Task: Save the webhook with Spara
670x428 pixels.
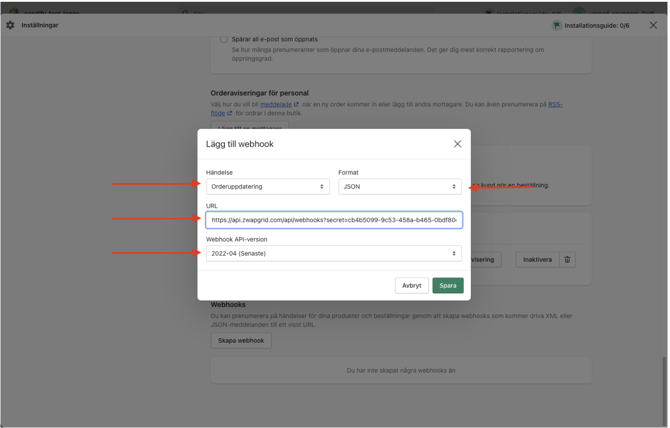Action: pos(447,286)
